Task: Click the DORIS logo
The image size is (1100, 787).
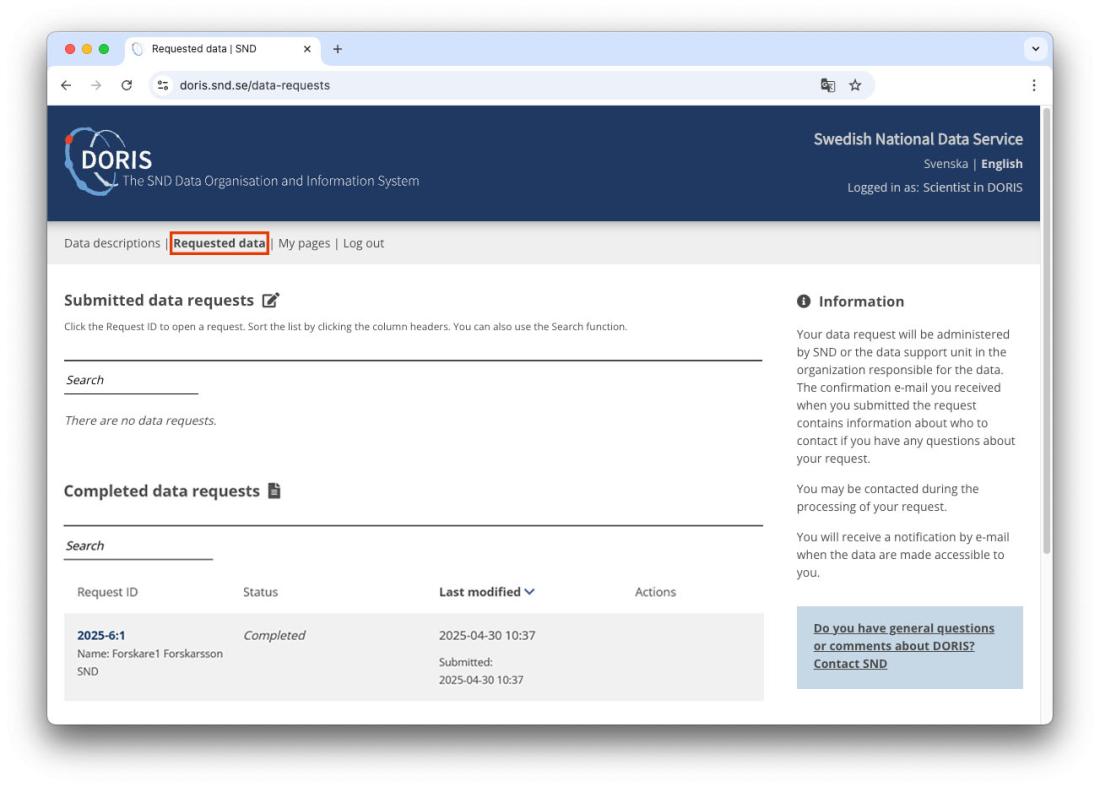Action: click(108, 161)
